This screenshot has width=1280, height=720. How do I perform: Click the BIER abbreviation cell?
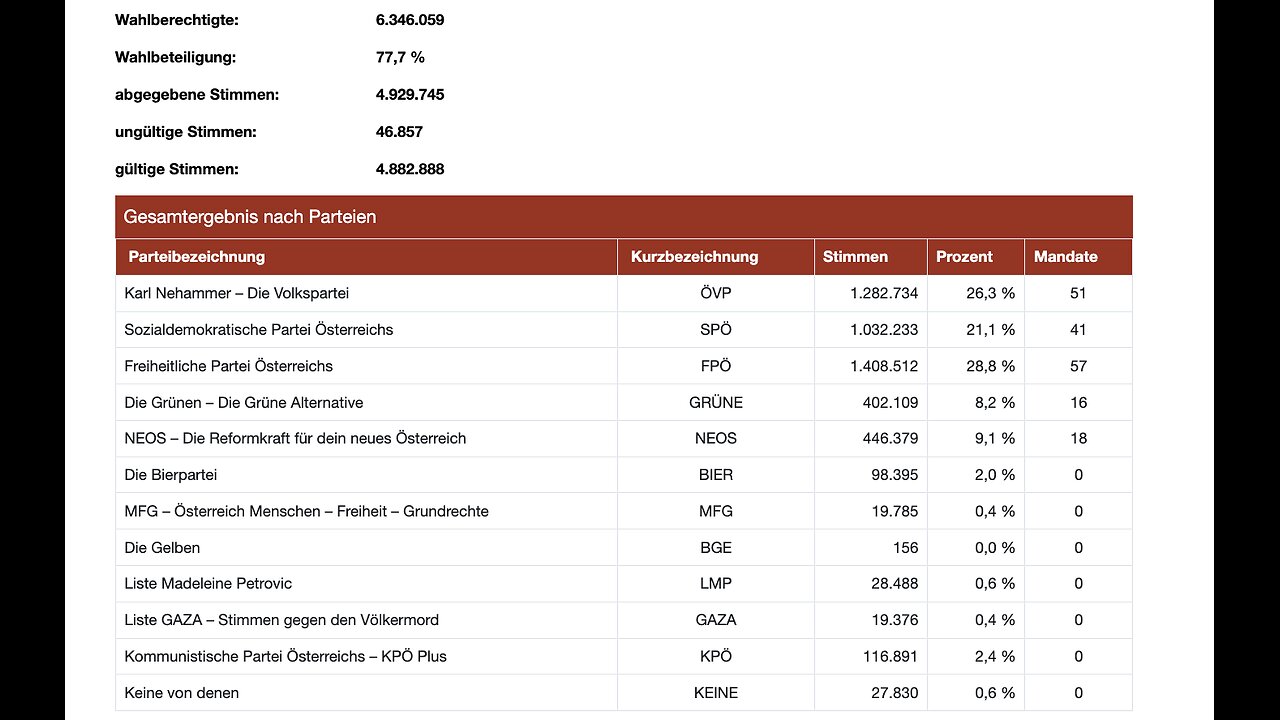click(716, 475)
